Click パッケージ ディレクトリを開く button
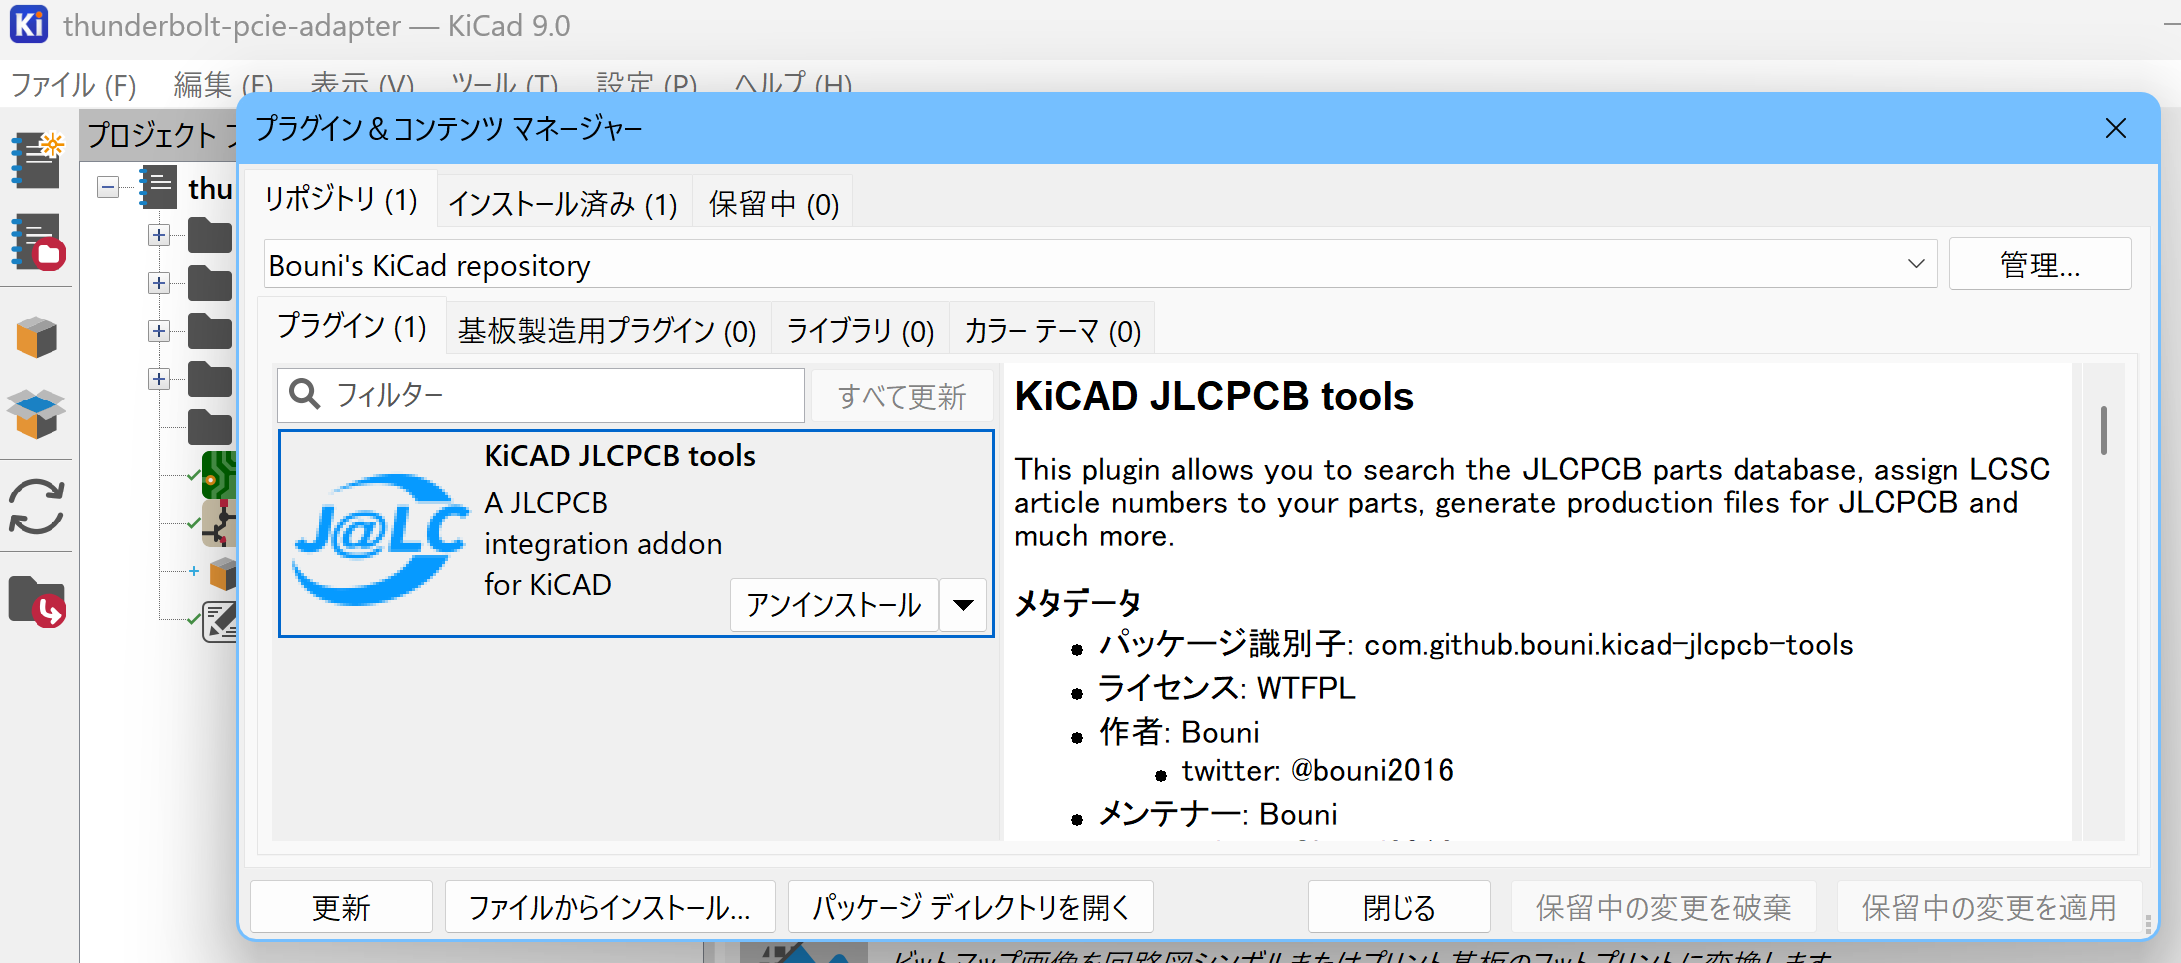Image resolution: width=2181 pixels, height=963 pixels. [x=971, y=907]
